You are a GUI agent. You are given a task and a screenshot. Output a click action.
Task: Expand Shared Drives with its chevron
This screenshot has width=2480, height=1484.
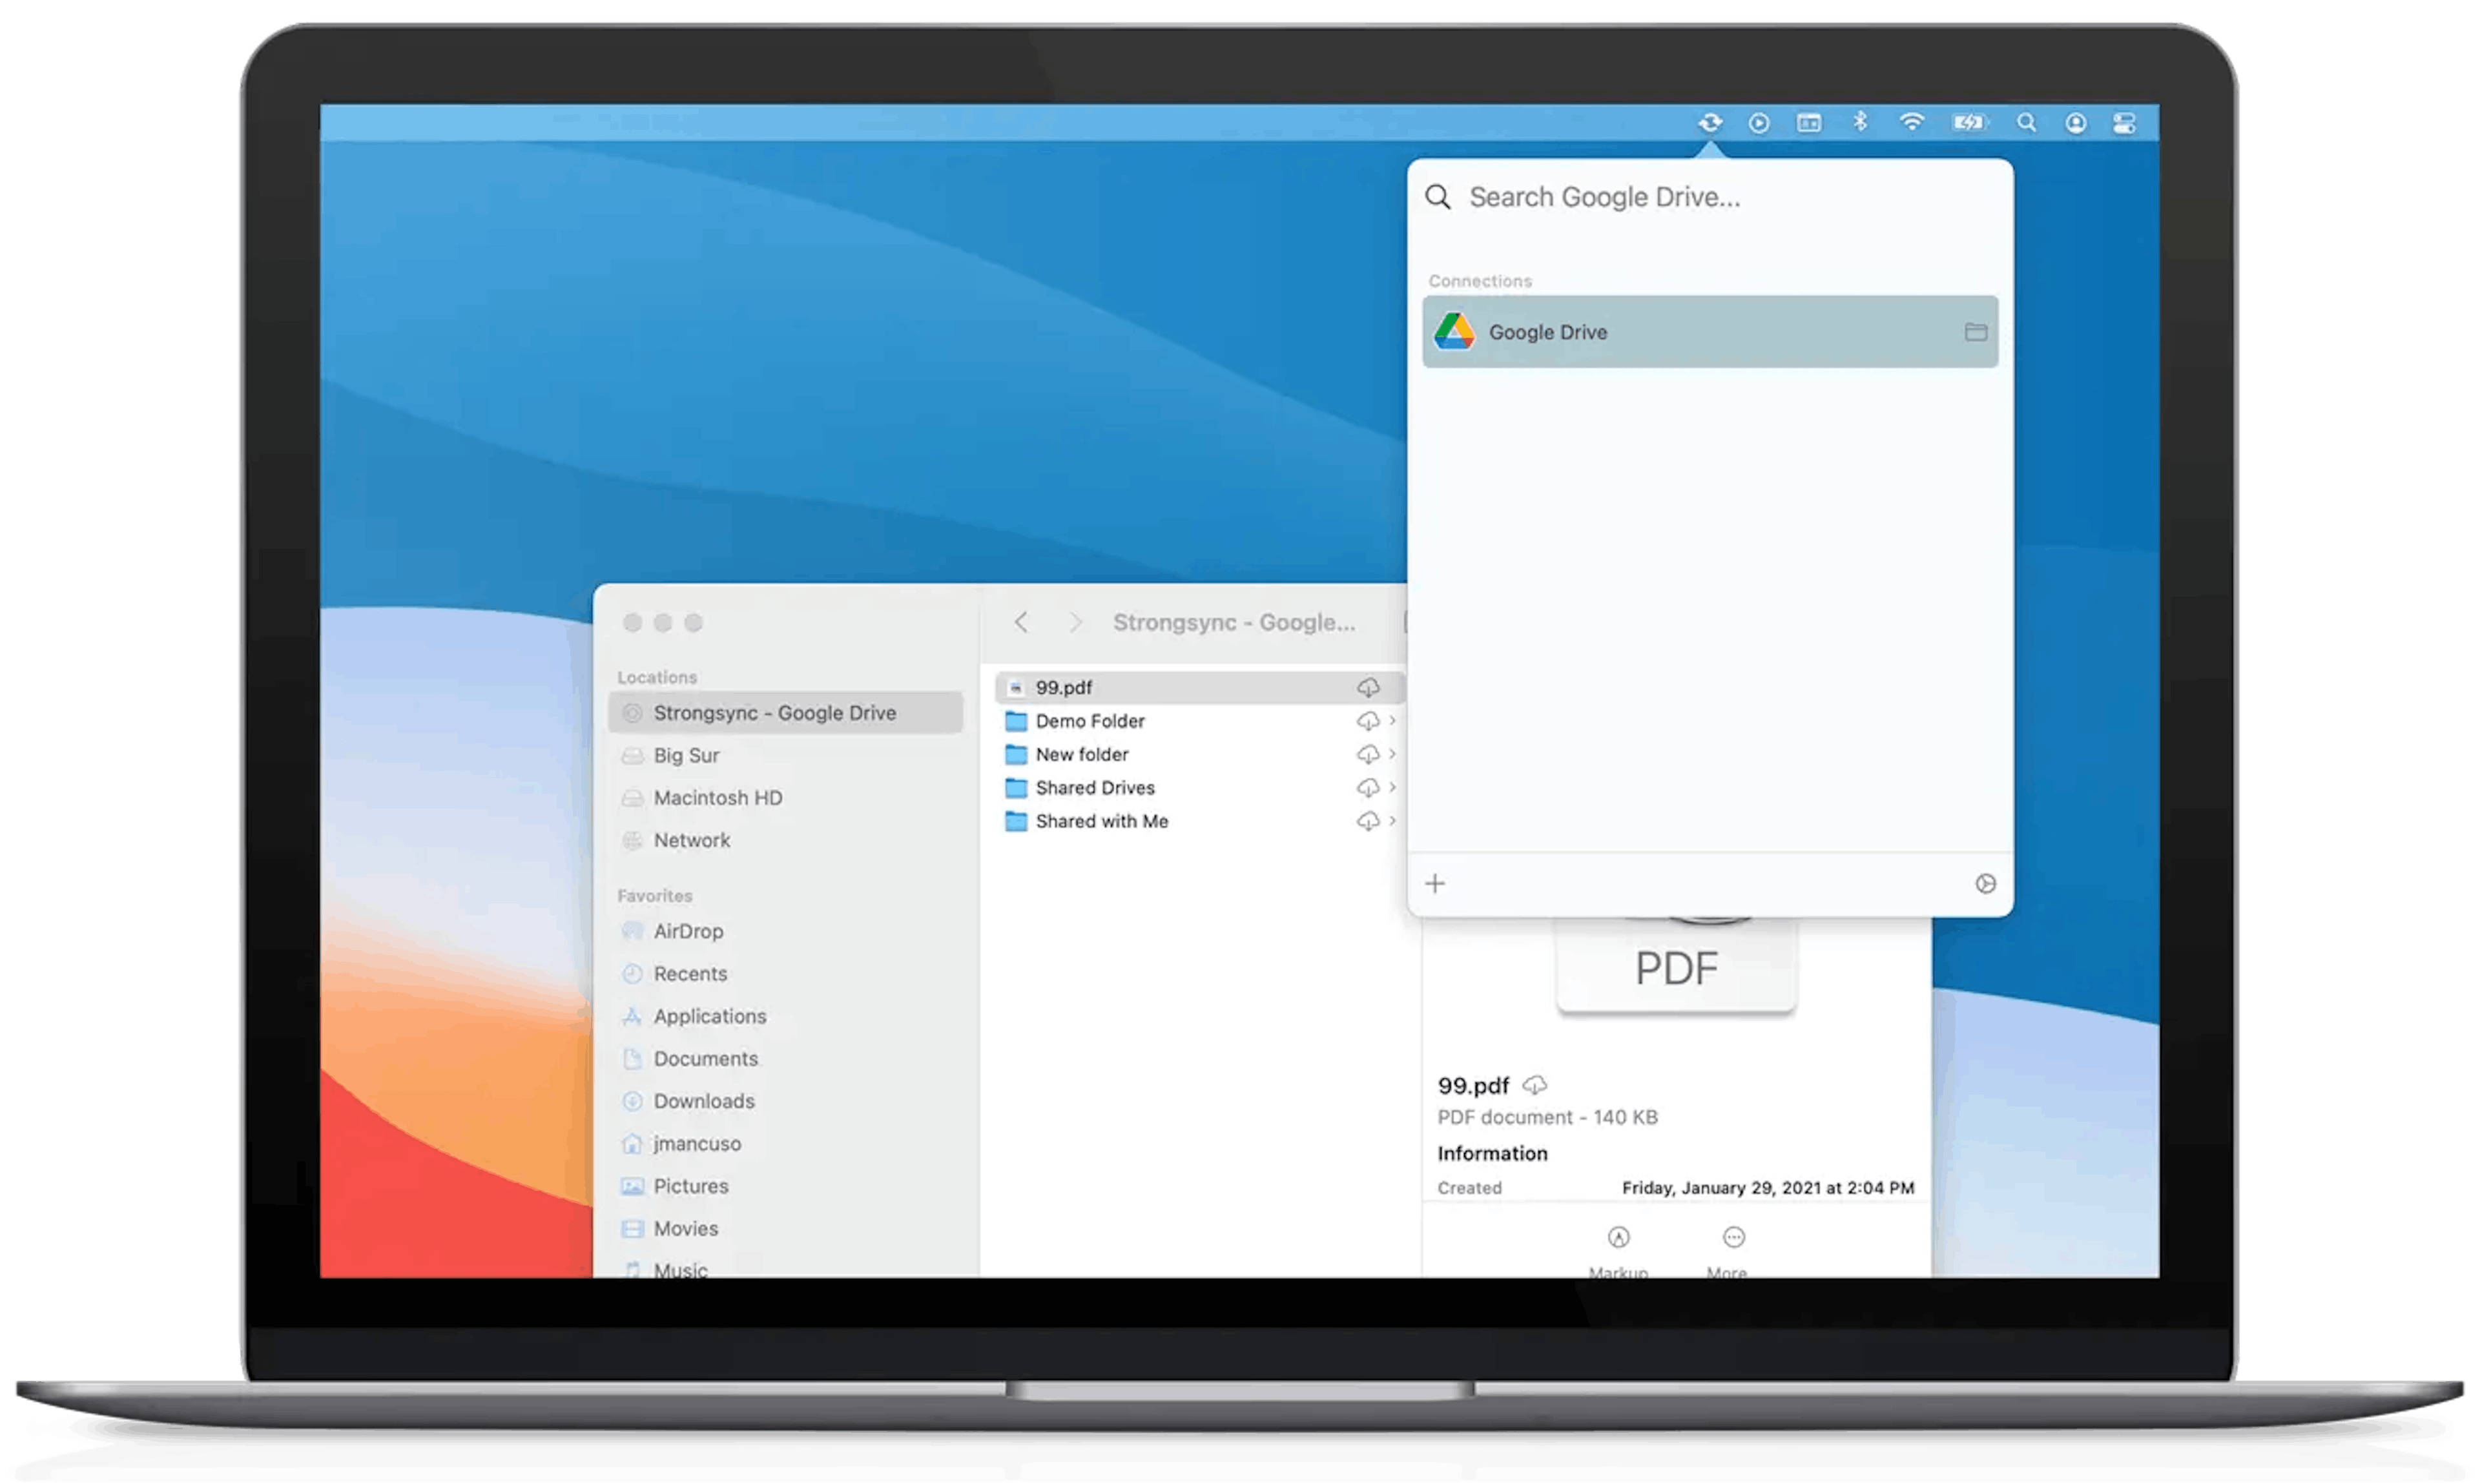tap(1392, 787)
